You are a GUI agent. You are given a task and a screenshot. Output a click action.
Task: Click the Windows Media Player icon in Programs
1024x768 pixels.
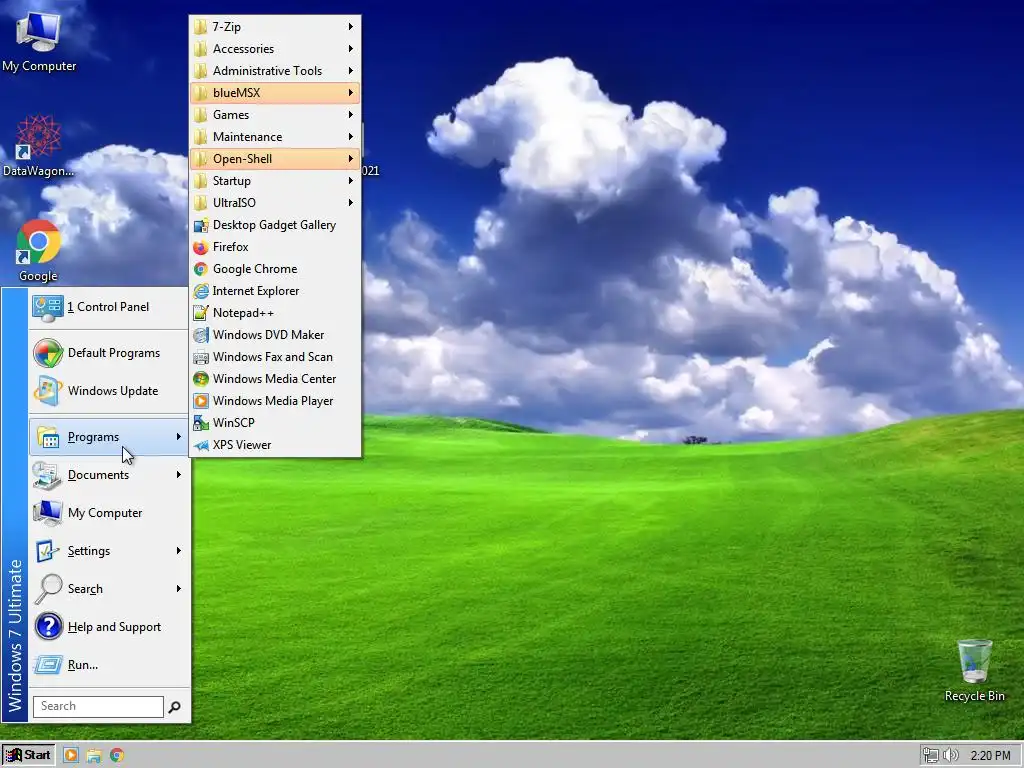200,401
